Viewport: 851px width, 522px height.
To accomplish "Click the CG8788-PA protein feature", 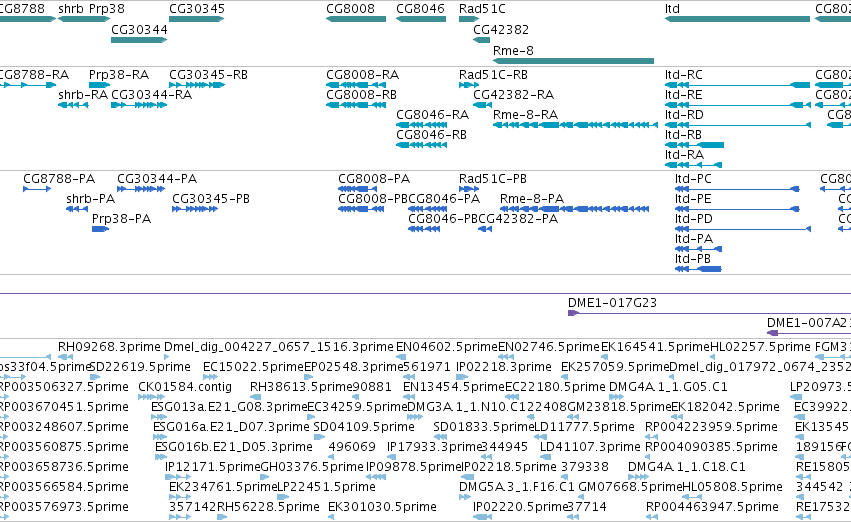I will coord(37,189).
